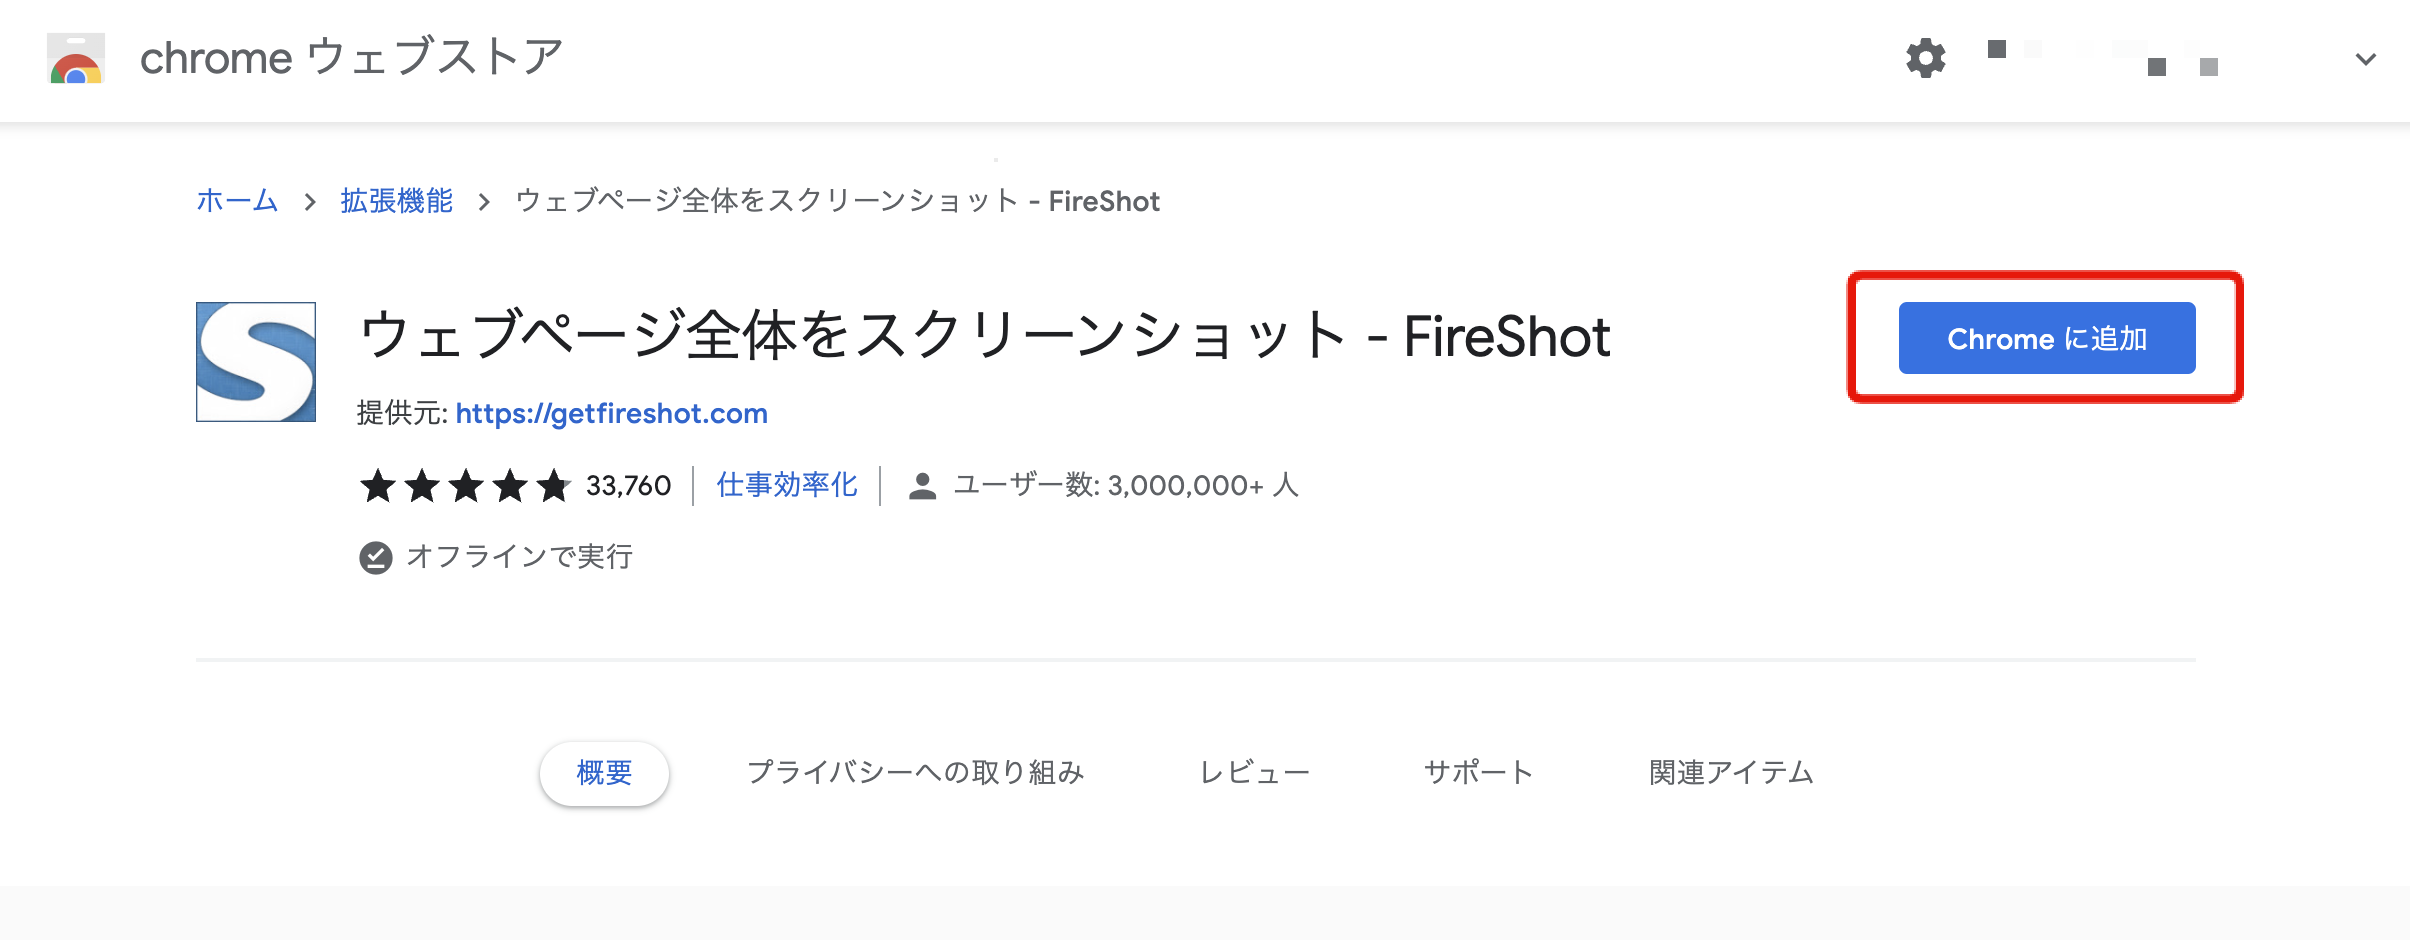The image size is (2410, 940).
Task: Click the offline checkmark badge icon
Action: coord(376,557)
